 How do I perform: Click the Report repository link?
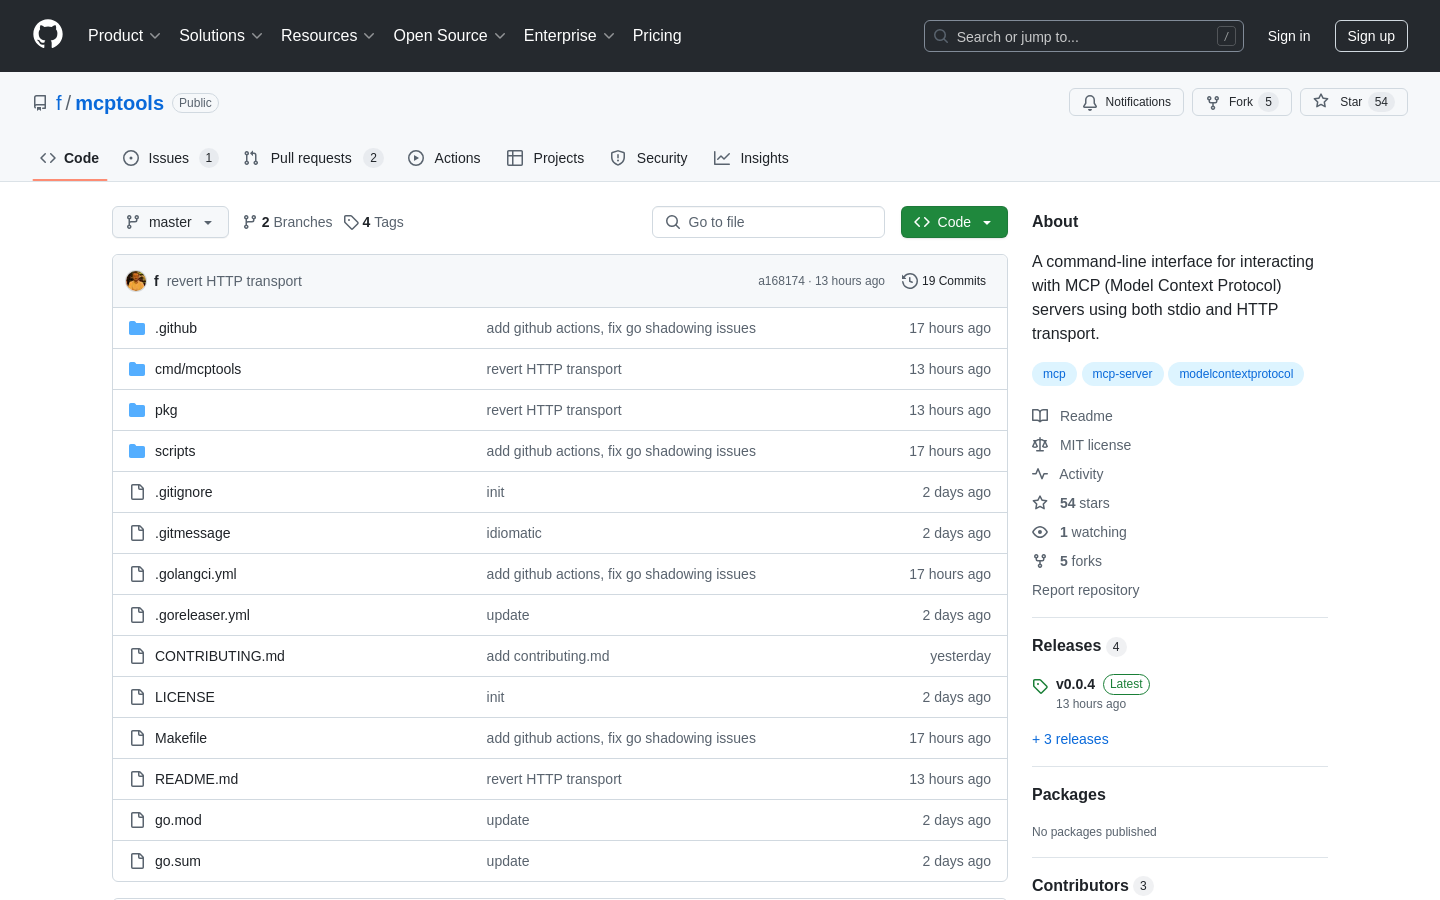click(1085, 590)
